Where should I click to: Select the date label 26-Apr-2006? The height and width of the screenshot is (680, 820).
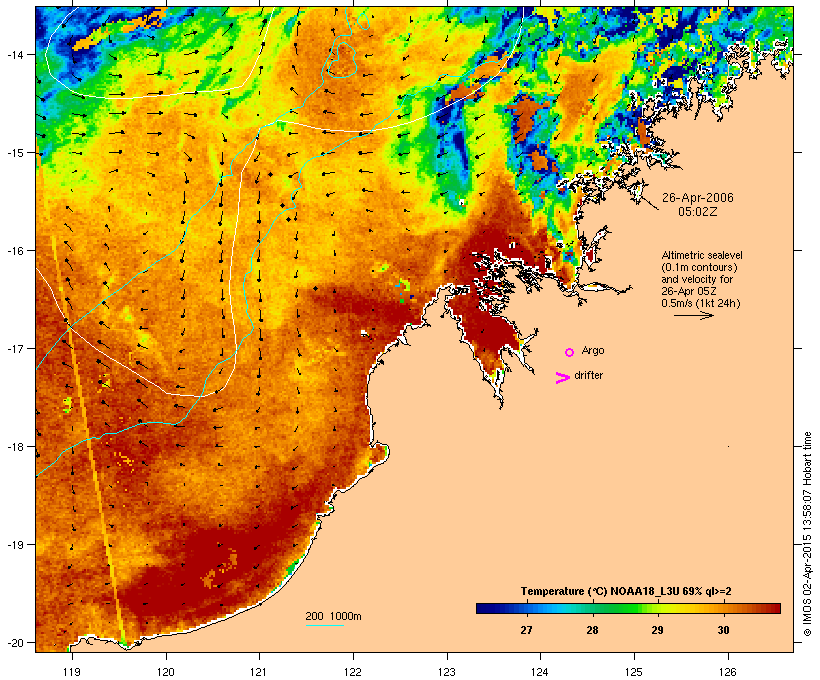pos(698,198)
